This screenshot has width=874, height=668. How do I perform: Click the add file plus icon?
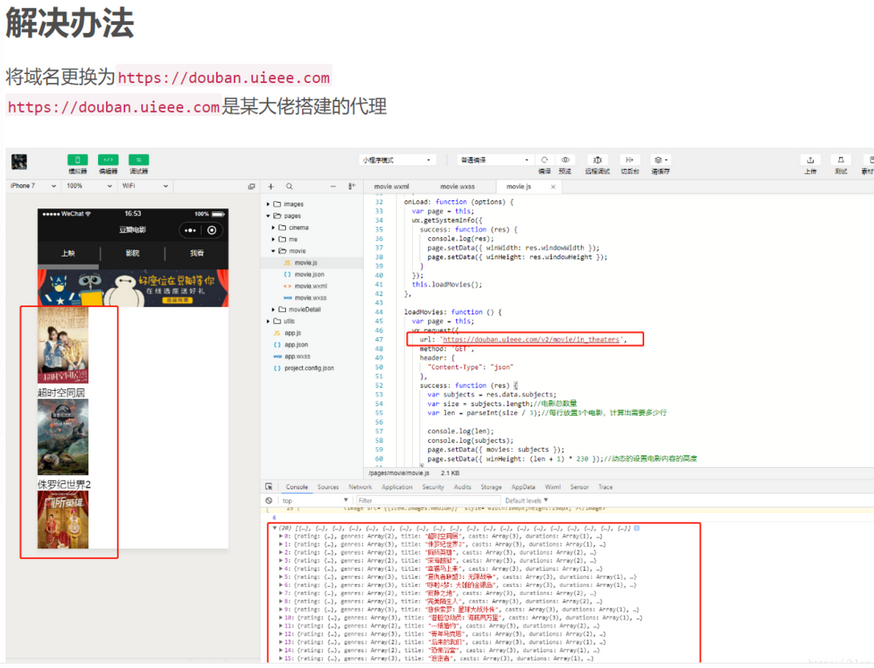(271, 186)
